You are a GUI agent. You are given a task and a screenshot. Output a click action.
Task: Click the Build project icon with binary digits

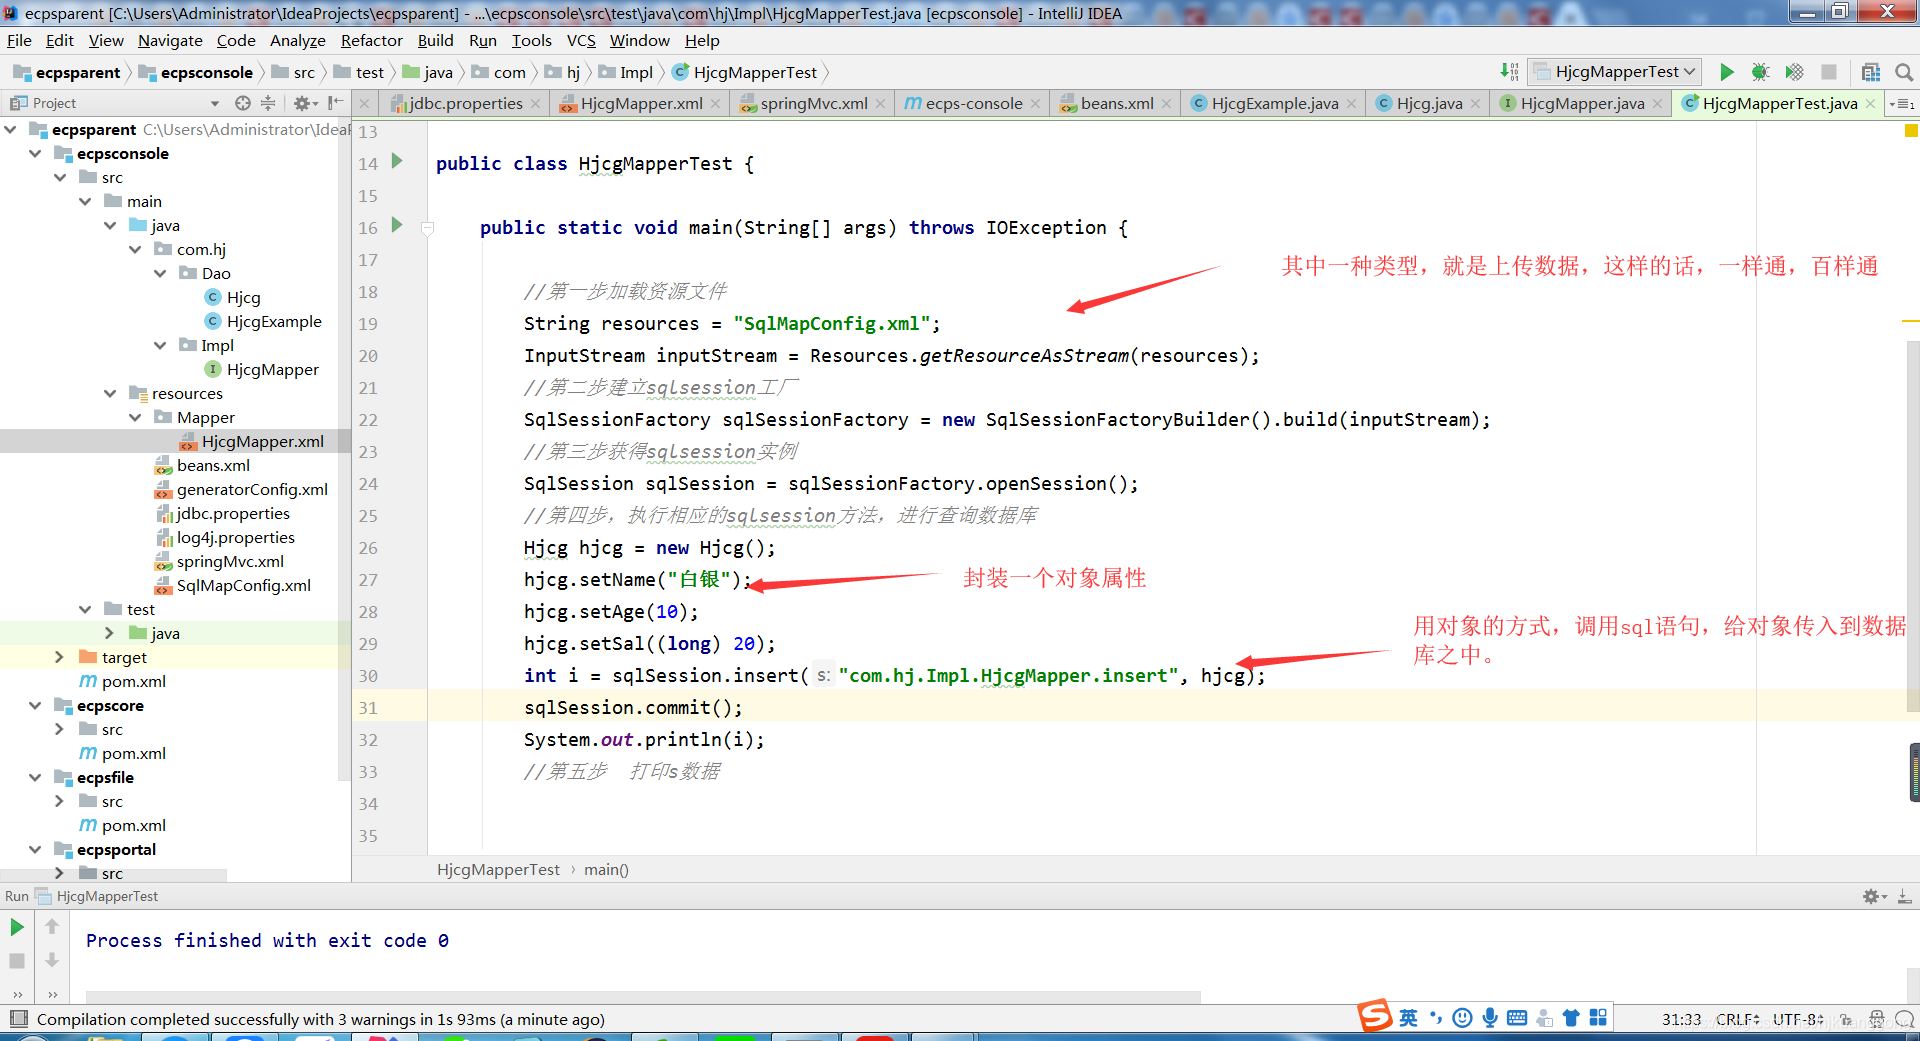1509,72
